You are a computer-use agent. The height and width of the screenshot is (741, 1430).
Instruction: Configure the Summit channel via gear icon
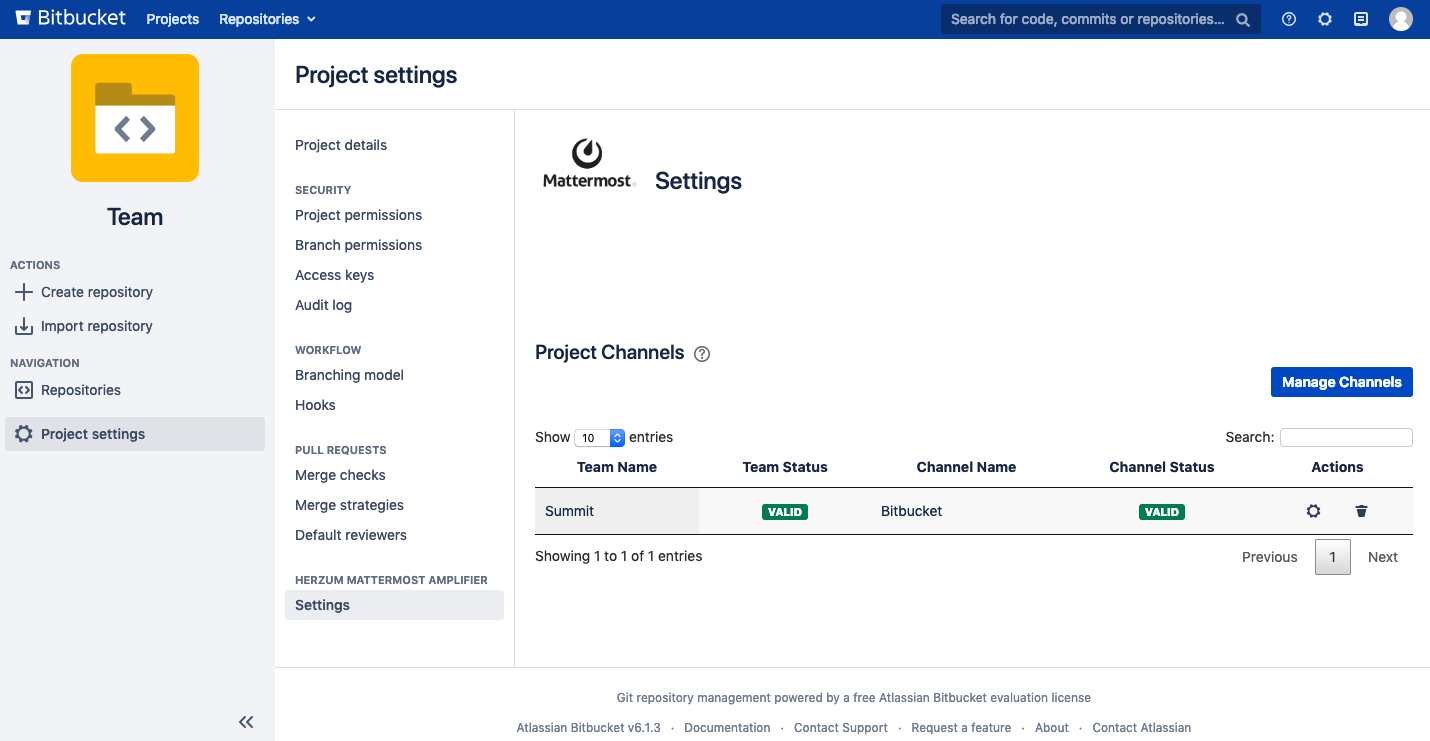1313,511
